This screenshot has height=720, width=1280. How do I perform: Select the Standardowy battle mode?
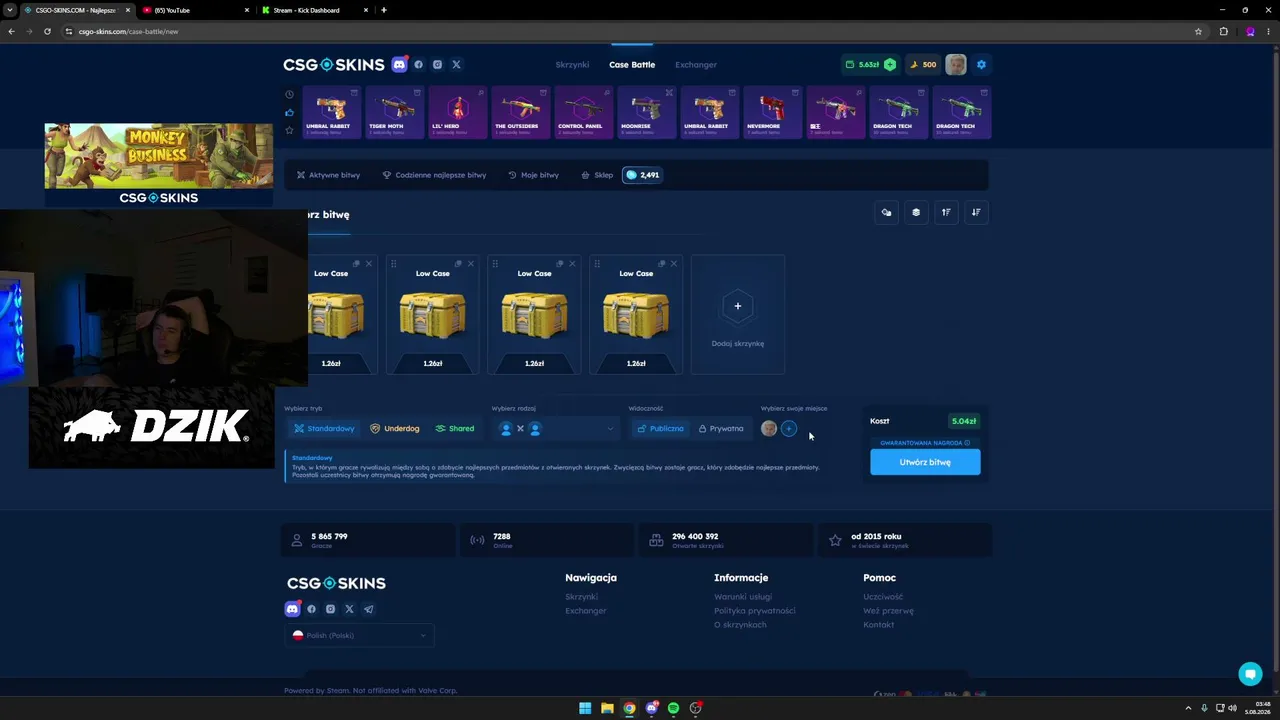pos(324,429)
